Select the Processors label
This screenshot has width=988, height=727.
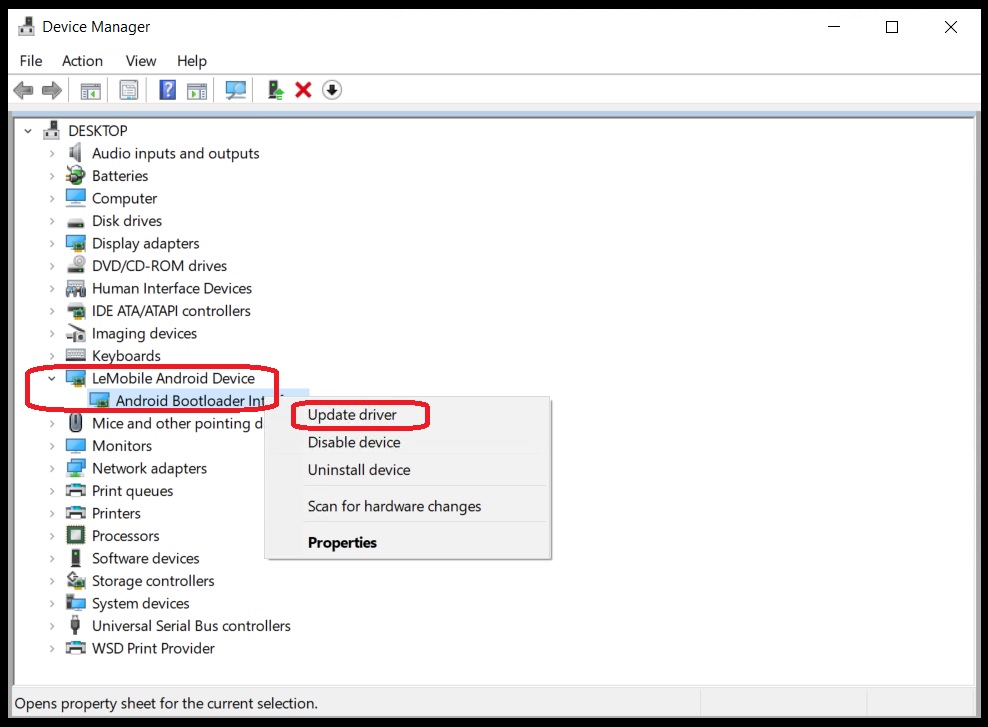pyautogui.click(x=125, y=536)
